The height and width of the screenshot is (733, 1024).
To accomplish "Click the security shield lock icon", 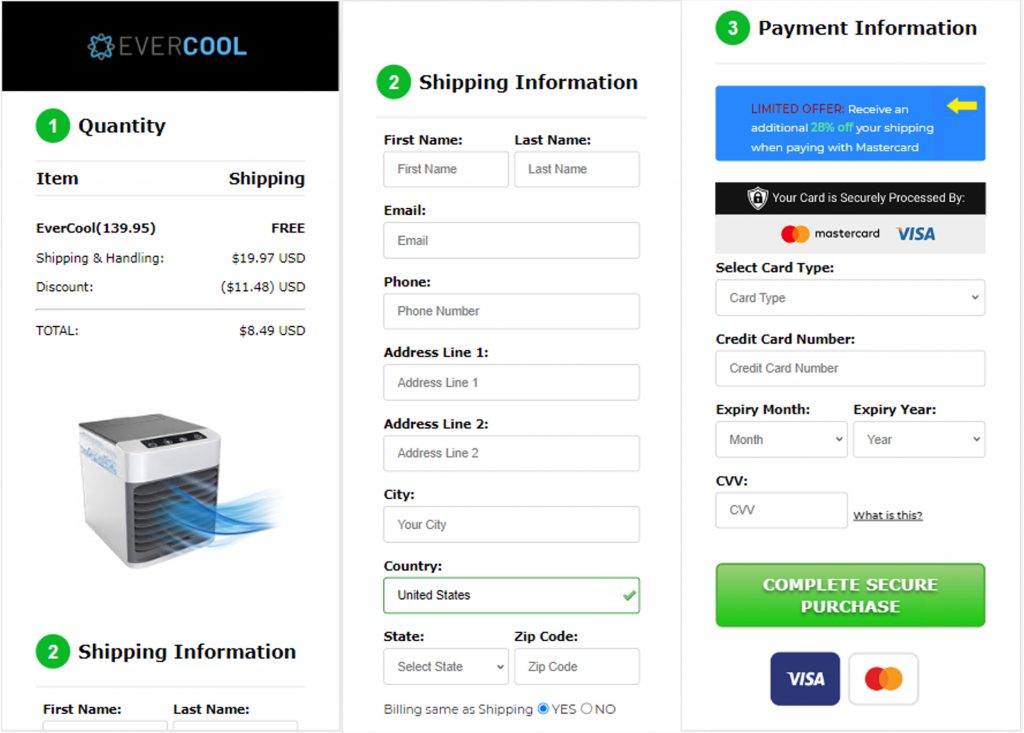I will (758, 198).
